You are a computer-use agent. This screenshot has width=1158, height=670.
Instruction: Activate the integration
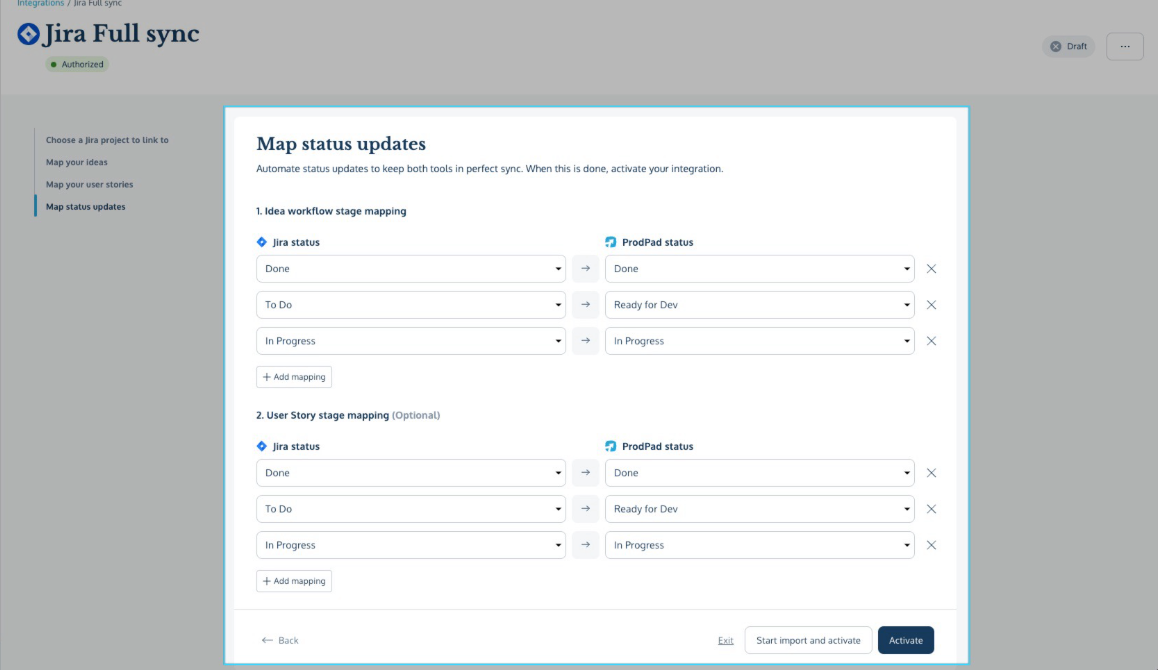[x=905, y=640]
